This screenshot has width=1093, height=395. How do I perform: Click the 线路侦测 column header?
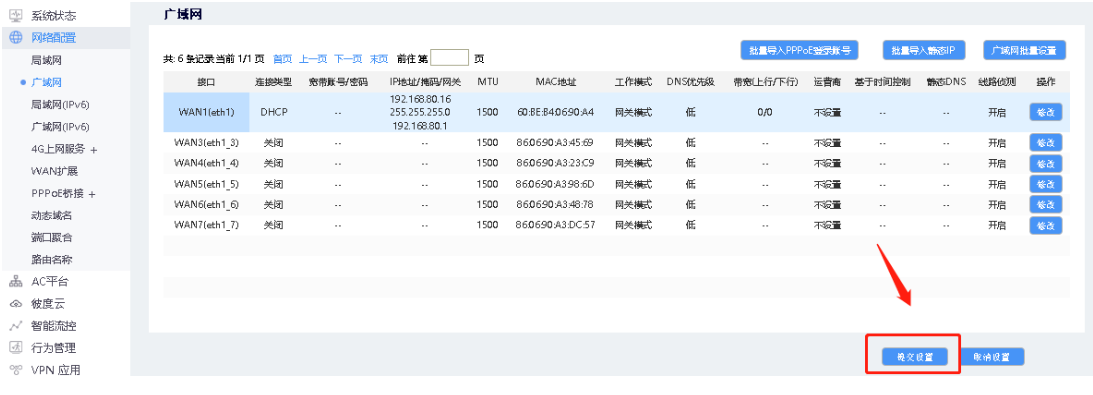[x=997, y=82]
